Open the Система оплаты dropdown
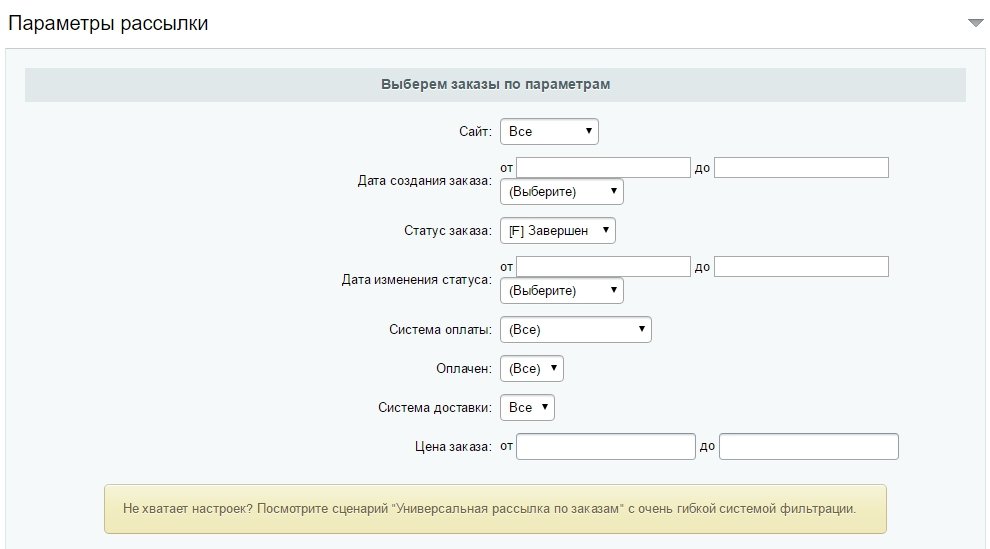This screenshot has width=990, height=549. coord(576,329)
